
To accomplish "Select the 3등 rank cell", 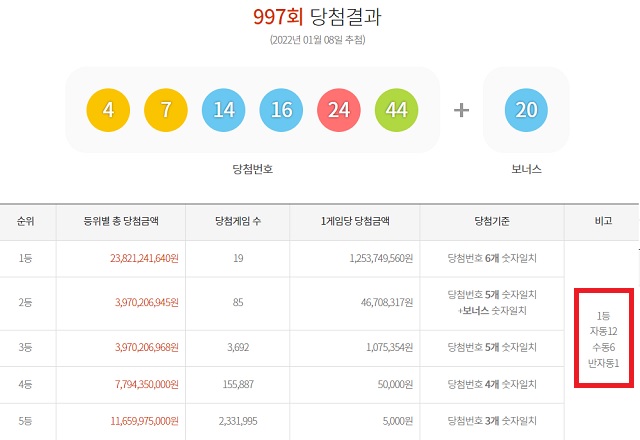I will 25,347.
